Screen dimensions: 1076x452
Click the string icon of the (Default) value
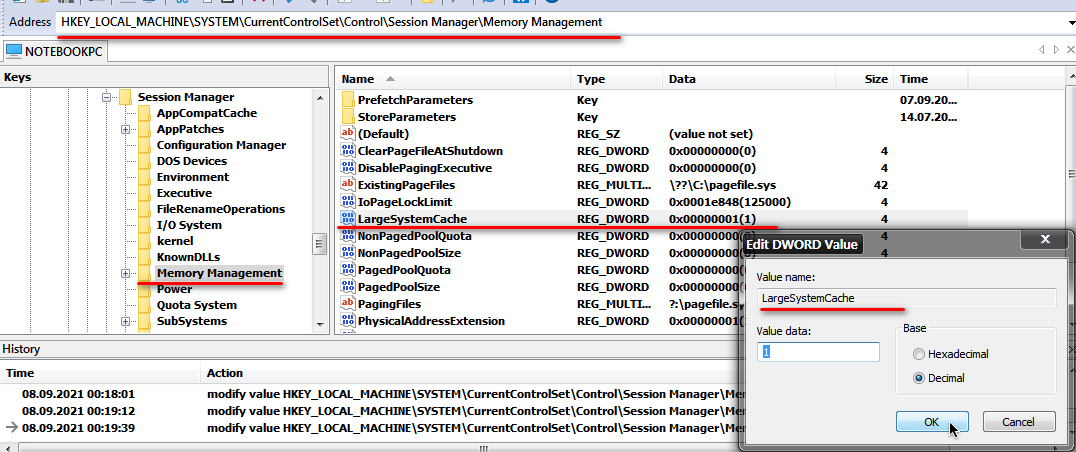tap(348, 134)
